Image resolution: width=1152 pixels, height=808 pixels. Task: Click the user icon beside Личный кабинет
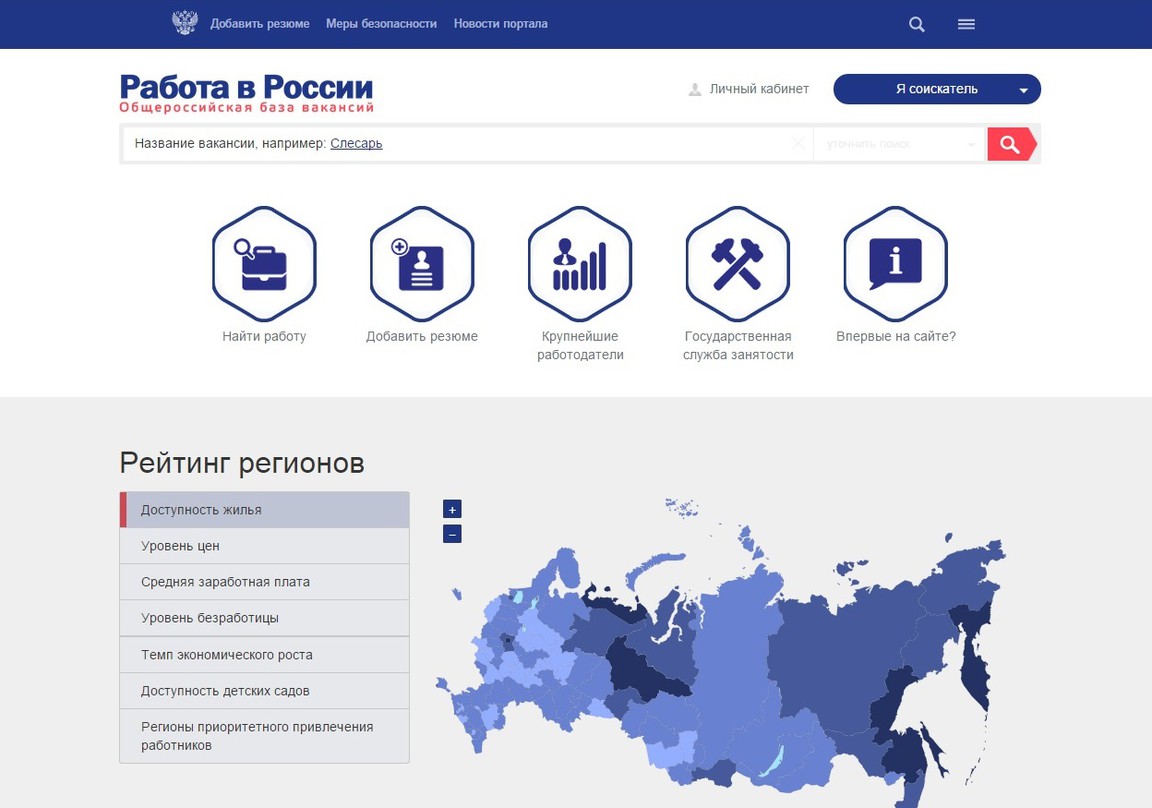tap(694, 90)
